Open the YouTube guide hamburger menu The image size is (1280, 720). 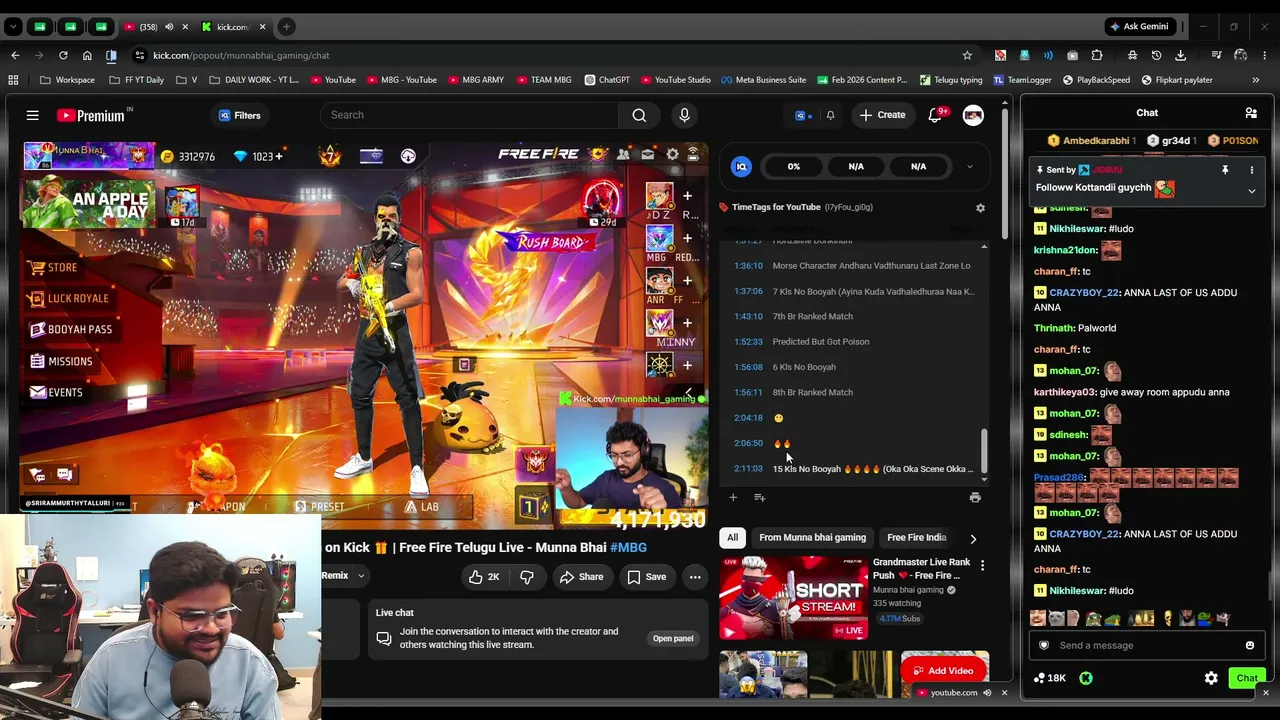(x=32, y=115)
